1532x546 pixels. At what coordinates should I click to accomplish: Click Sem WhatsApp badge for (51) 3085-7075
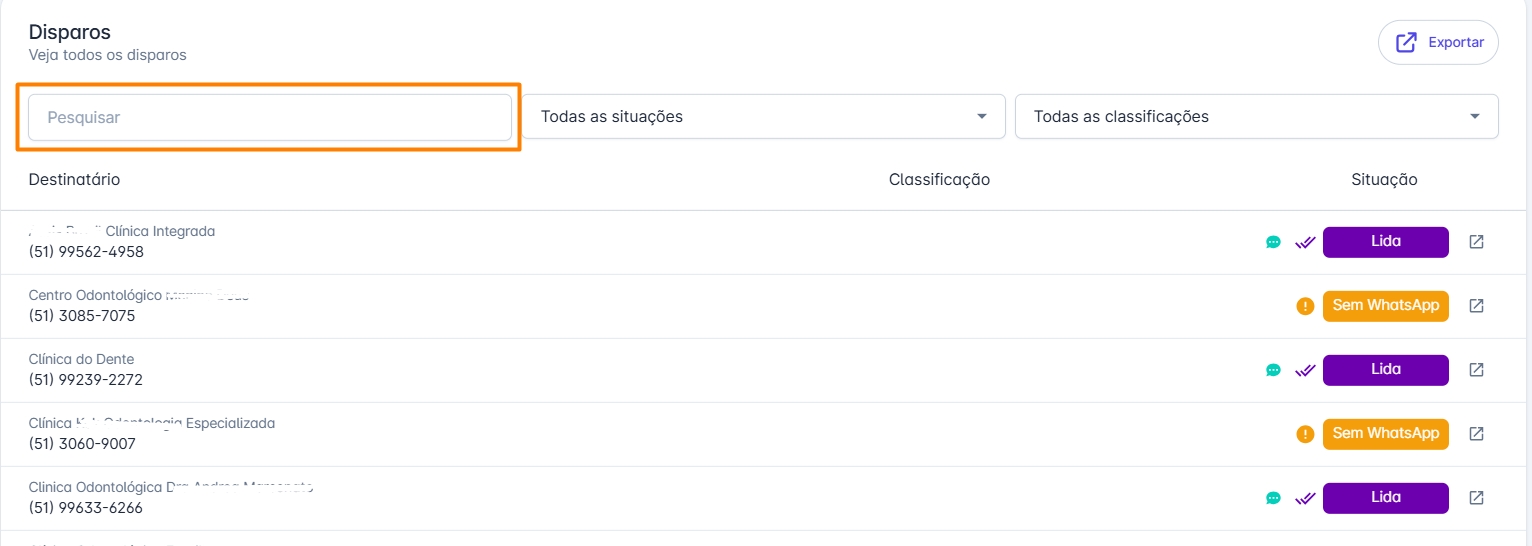pyautogui.click(x=1385, y=306)
